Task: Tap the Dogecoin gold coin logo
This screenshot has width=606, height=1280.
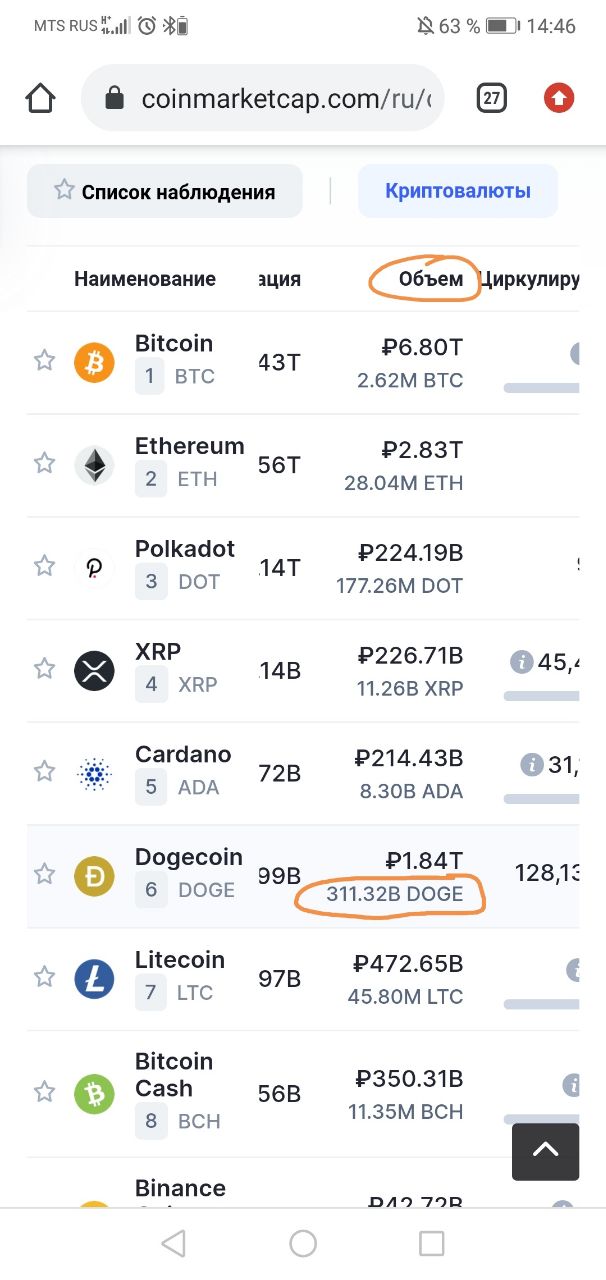Action: pos(95,876)
